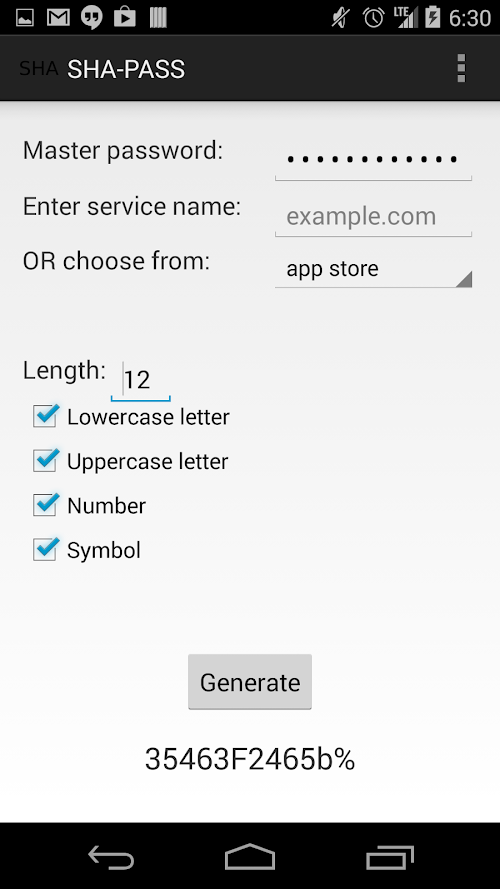The height and width of the screenshot is (889, 500).
Task: Uncheck the Uppercase letter checkbox
Action: 45,460
